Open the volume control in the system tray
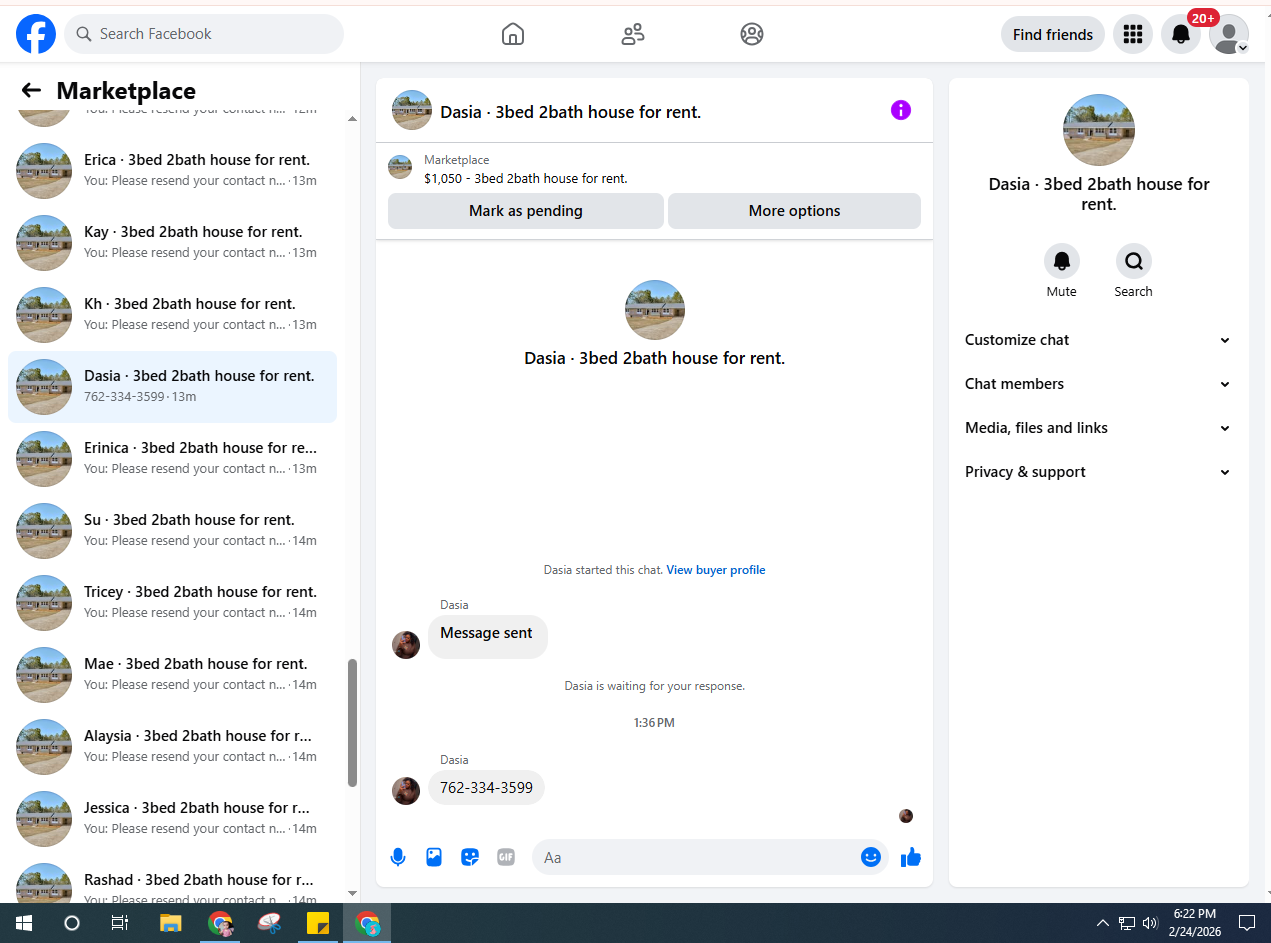This screenshot has height=943, width=1271. coord(1151,923)
